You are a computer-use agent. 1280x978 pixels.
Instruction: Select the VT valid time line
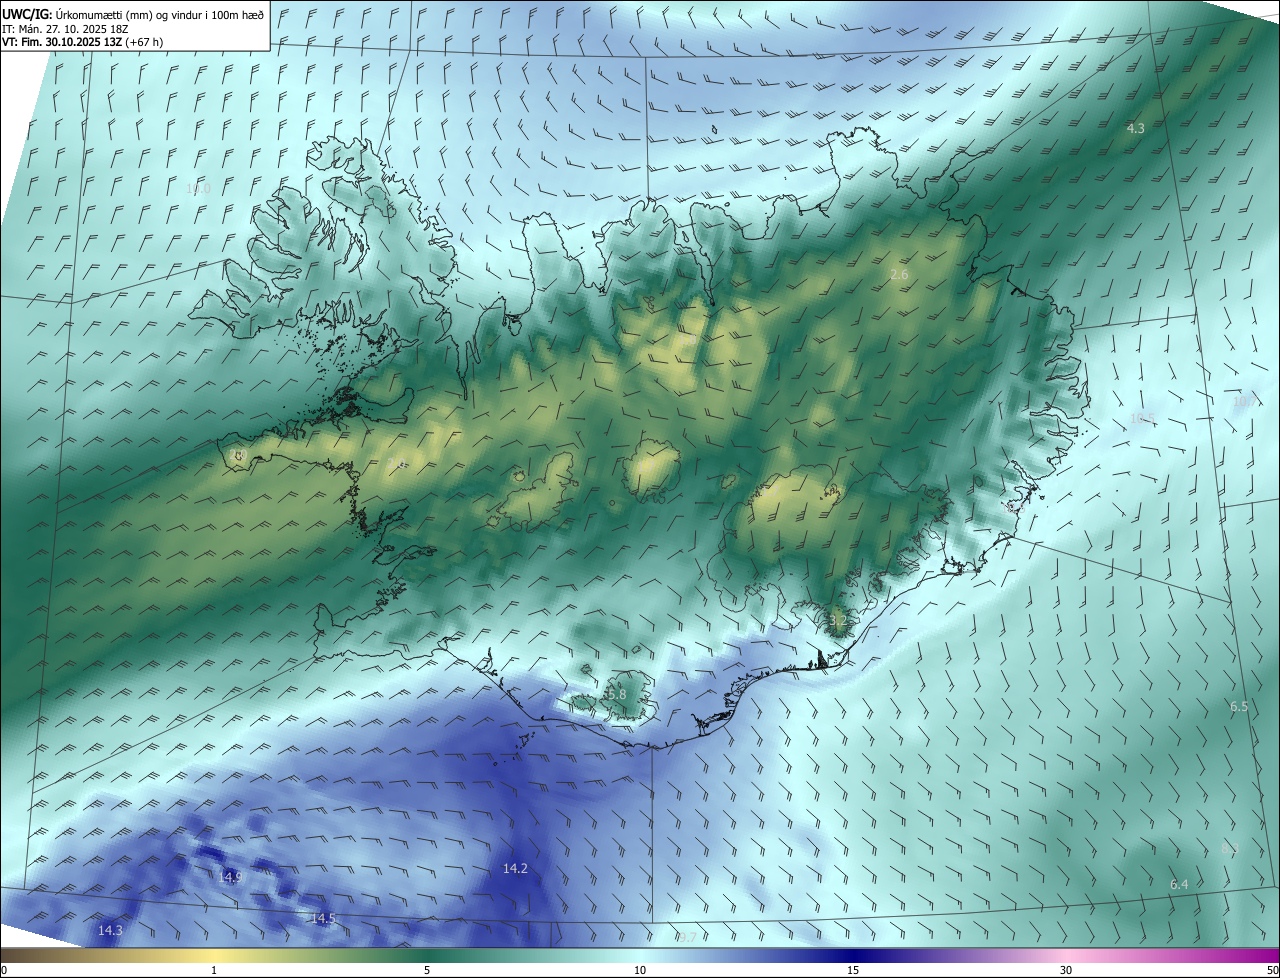pyautogui.click(x=83, y=42)
